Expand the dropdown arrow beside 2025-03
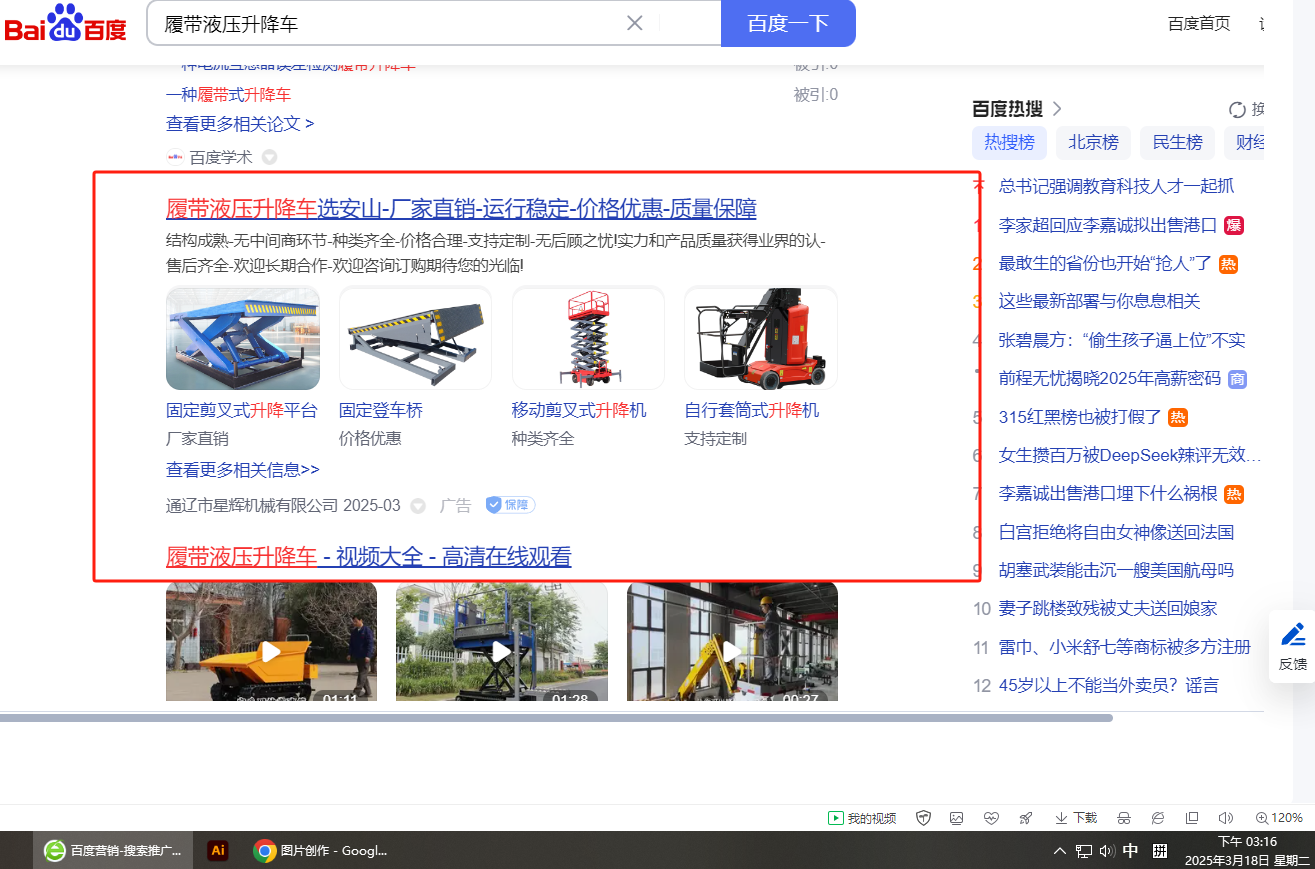The width and height of the screenshot is (1315, 869). [x=418, y=506]
